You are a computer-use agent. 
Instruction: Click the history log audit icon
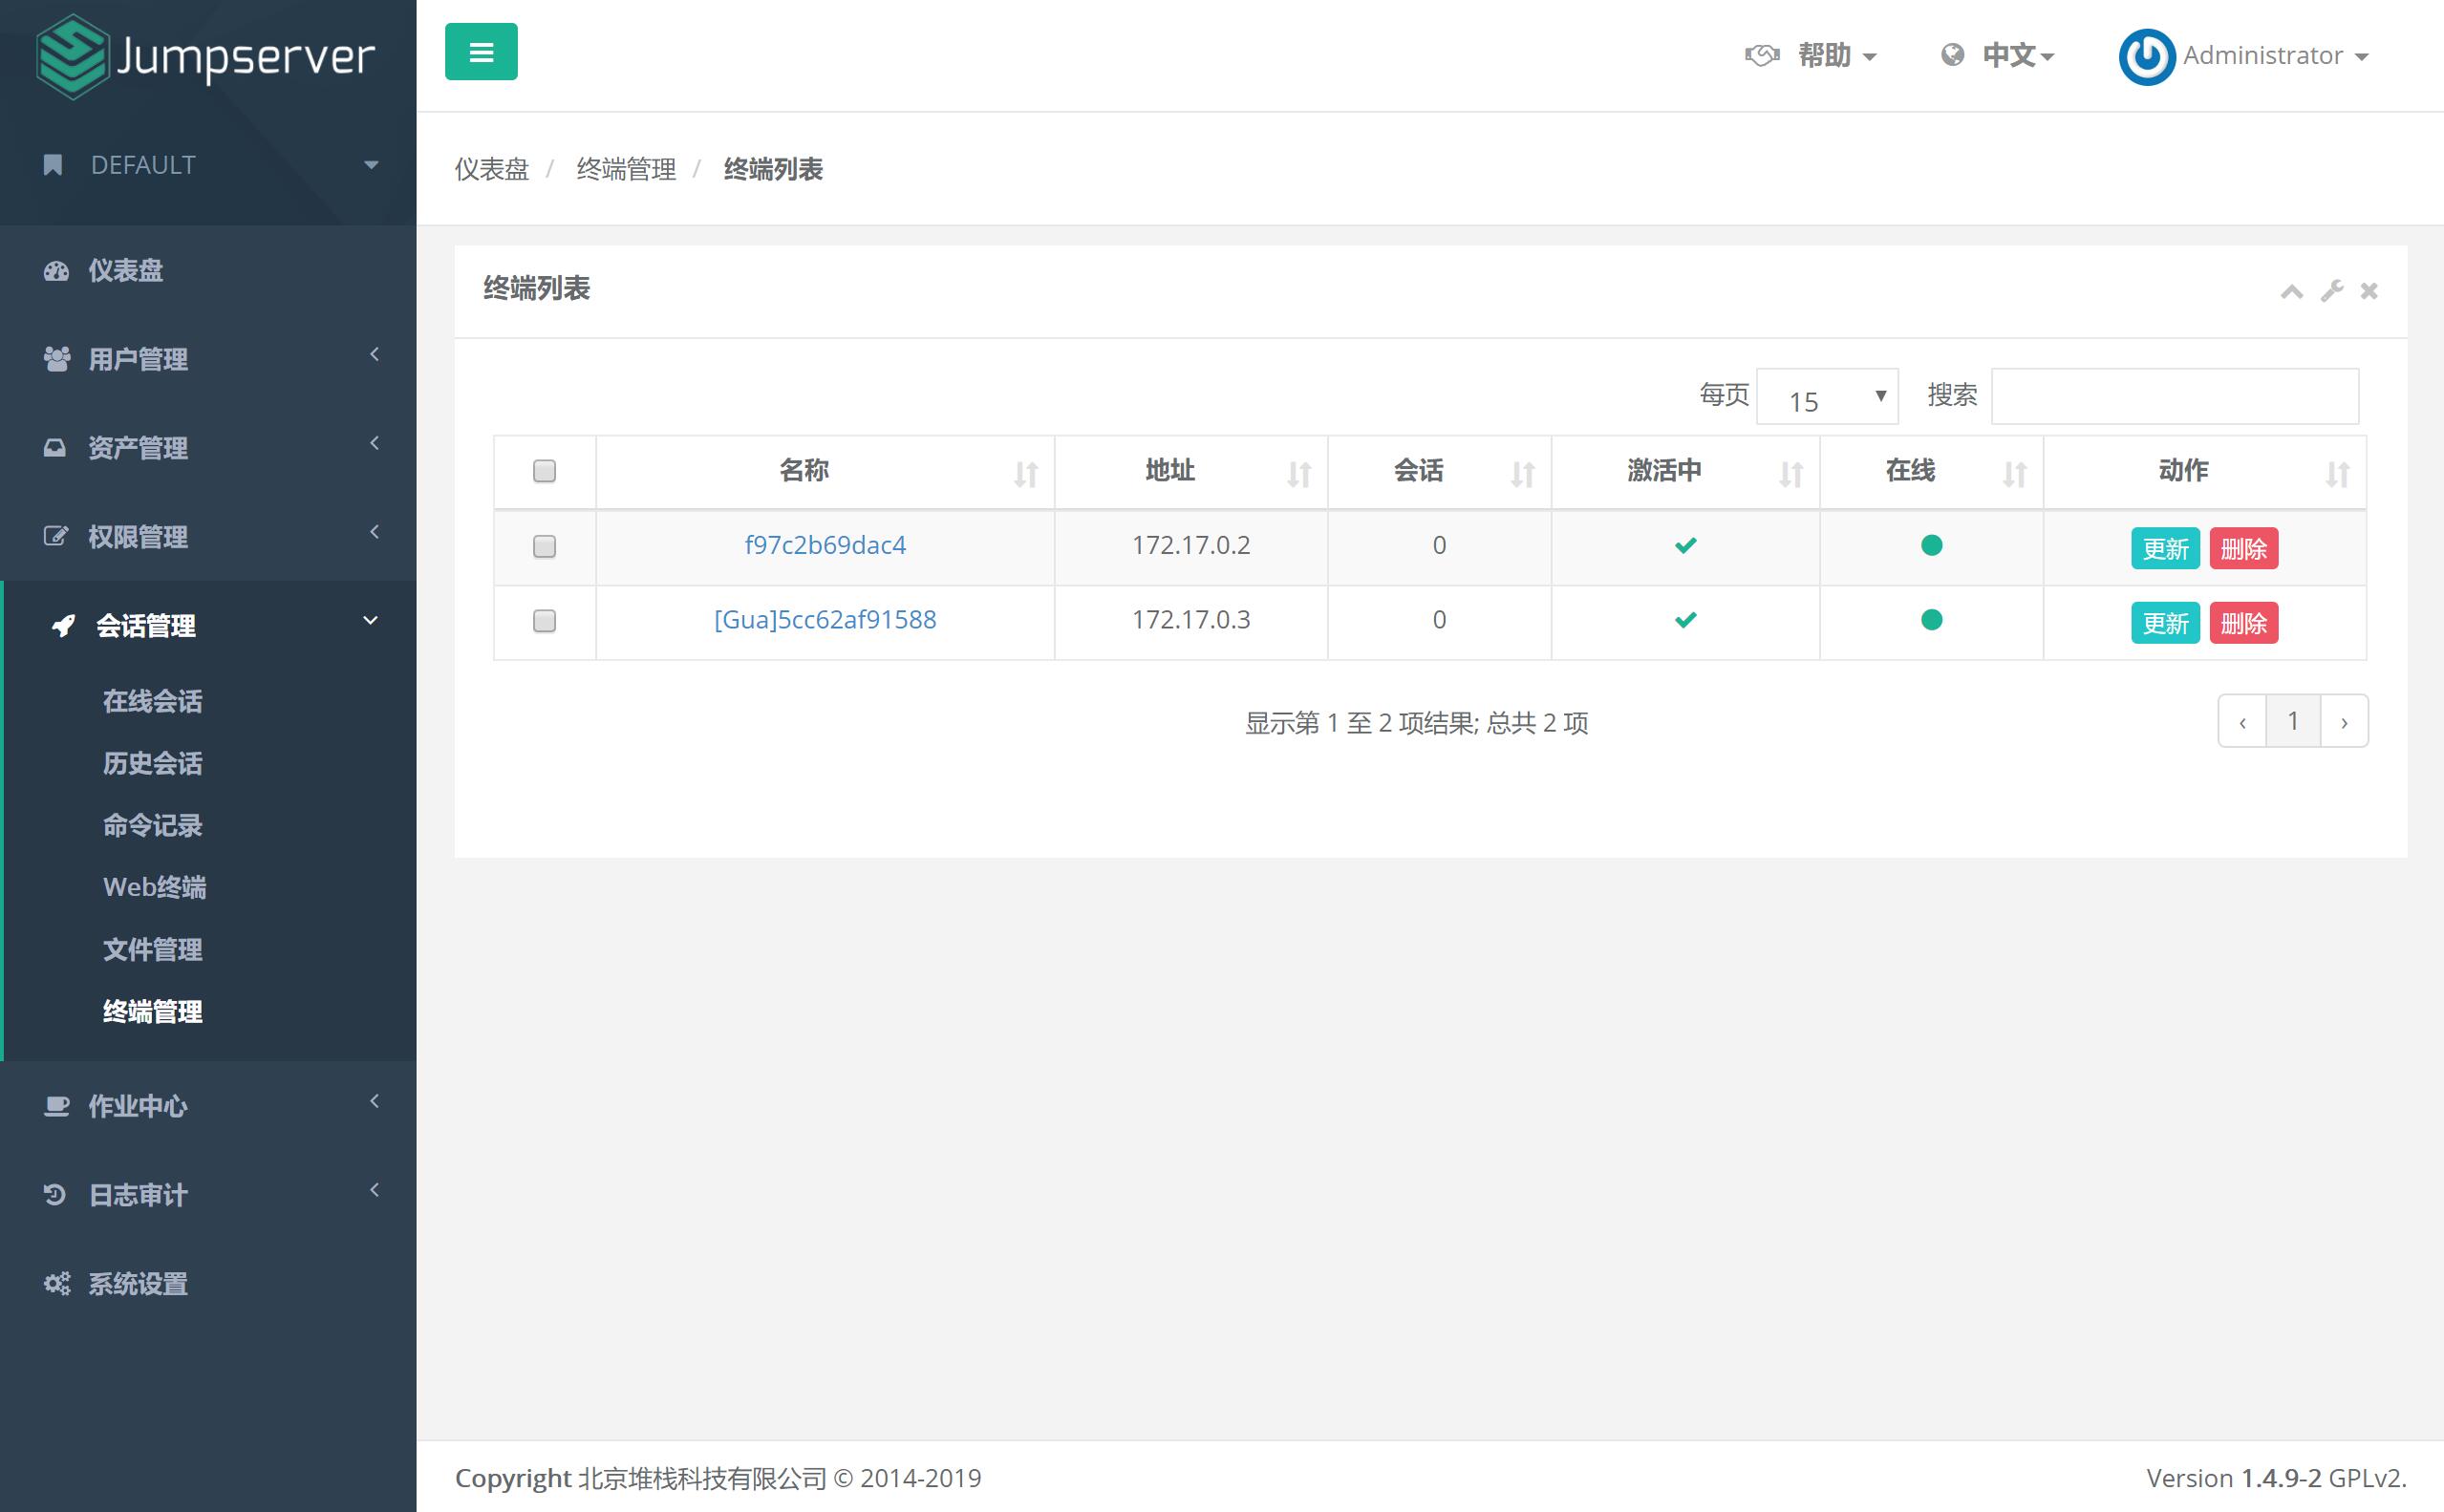[x=55, y=1194]
